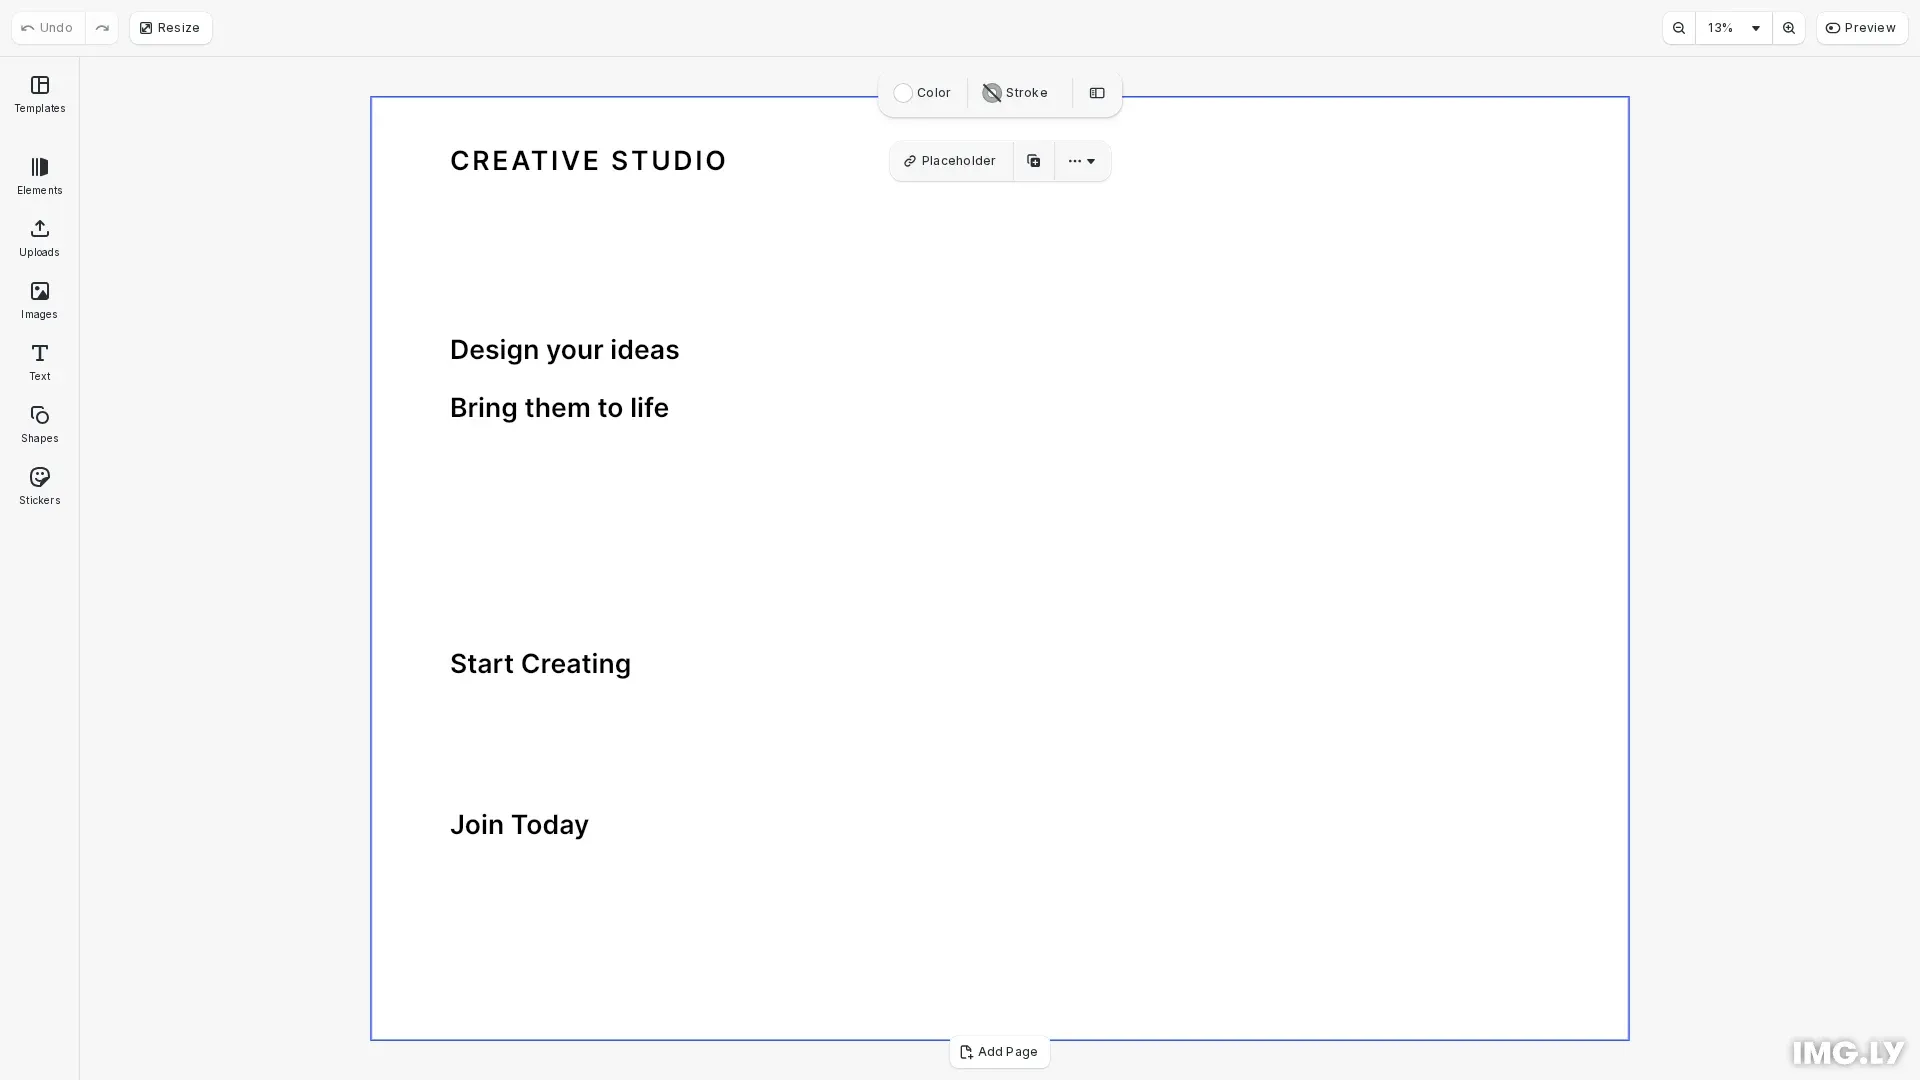Click the zoom out magnifier
Viewport: 1920px width, 1080px height.
click(x=1678, y=28)
